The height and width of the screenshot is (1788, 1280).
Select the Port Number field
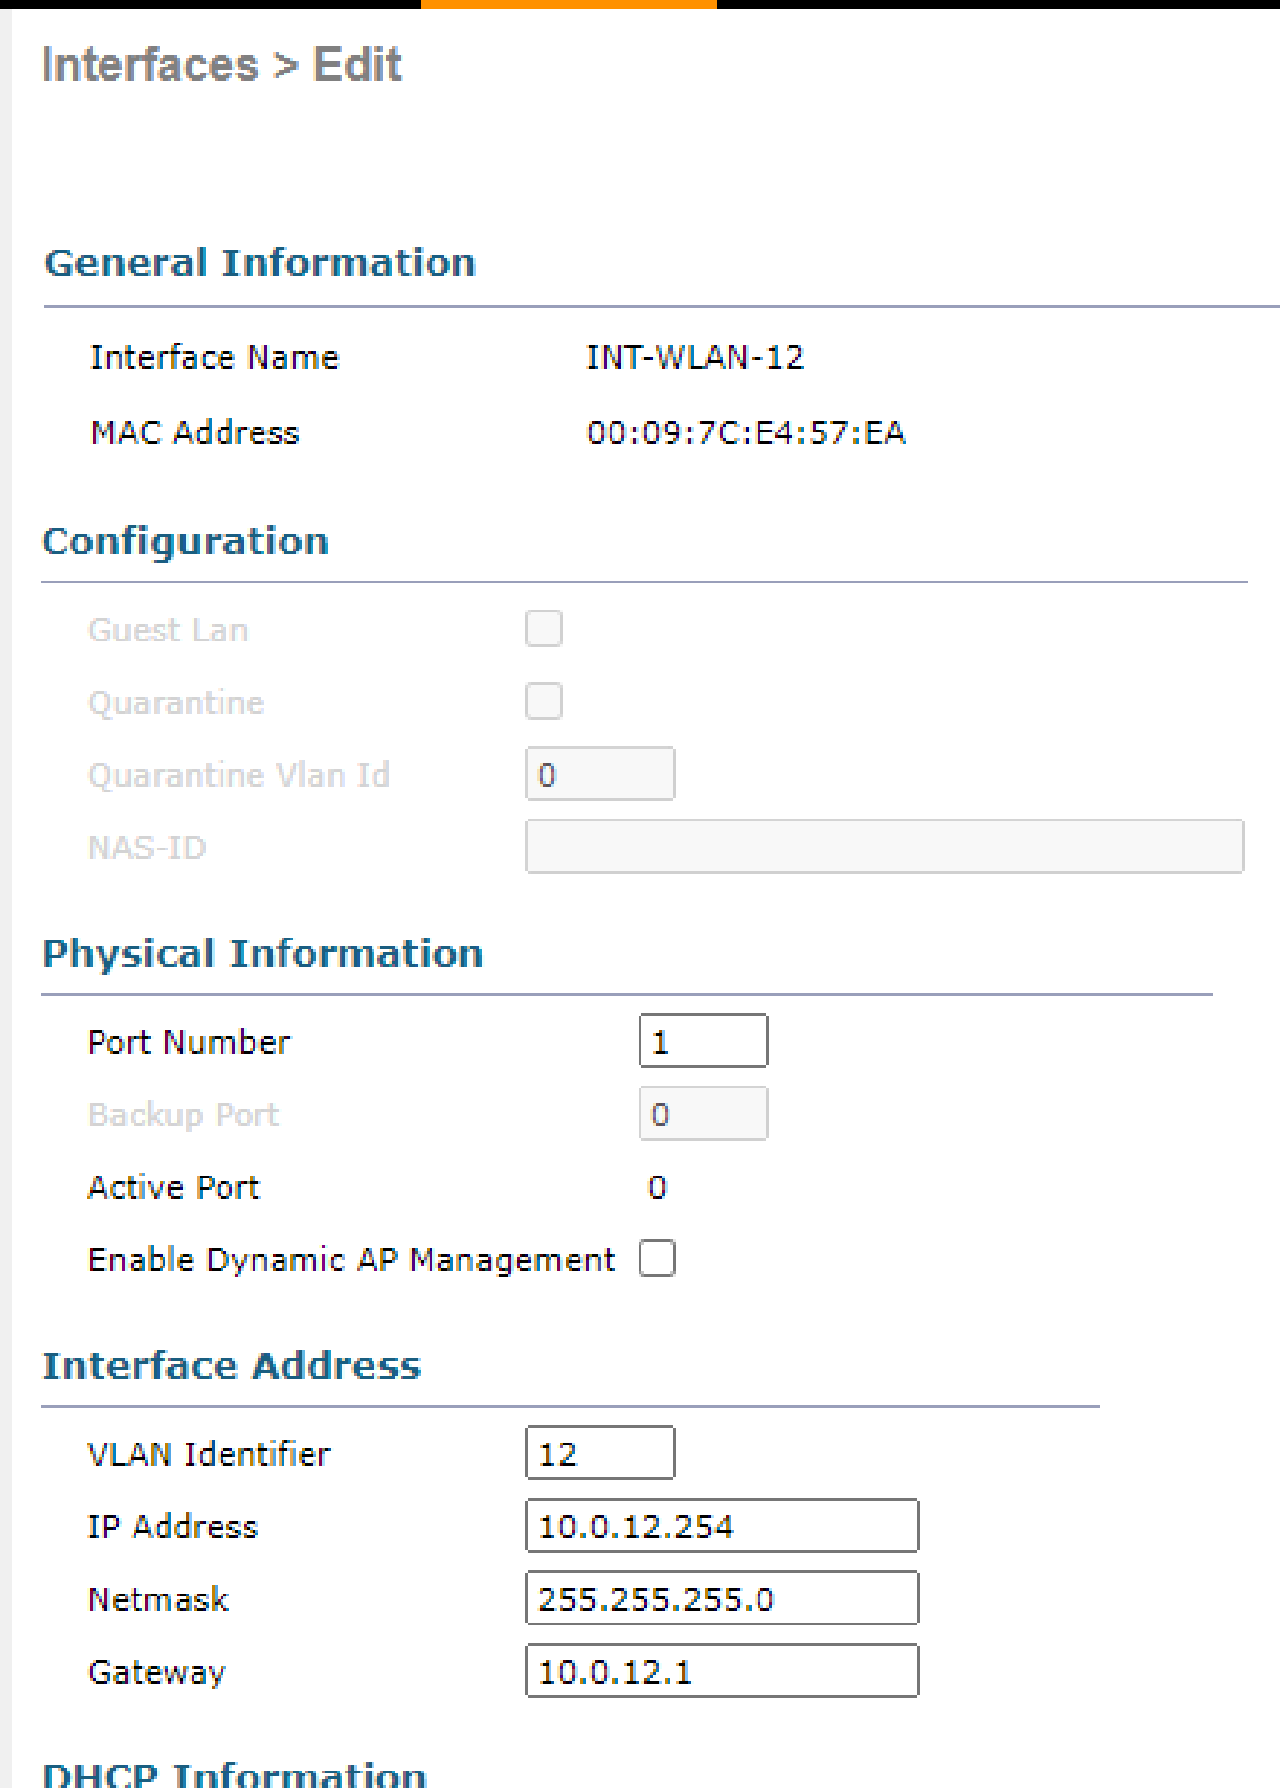point(702,1040)
